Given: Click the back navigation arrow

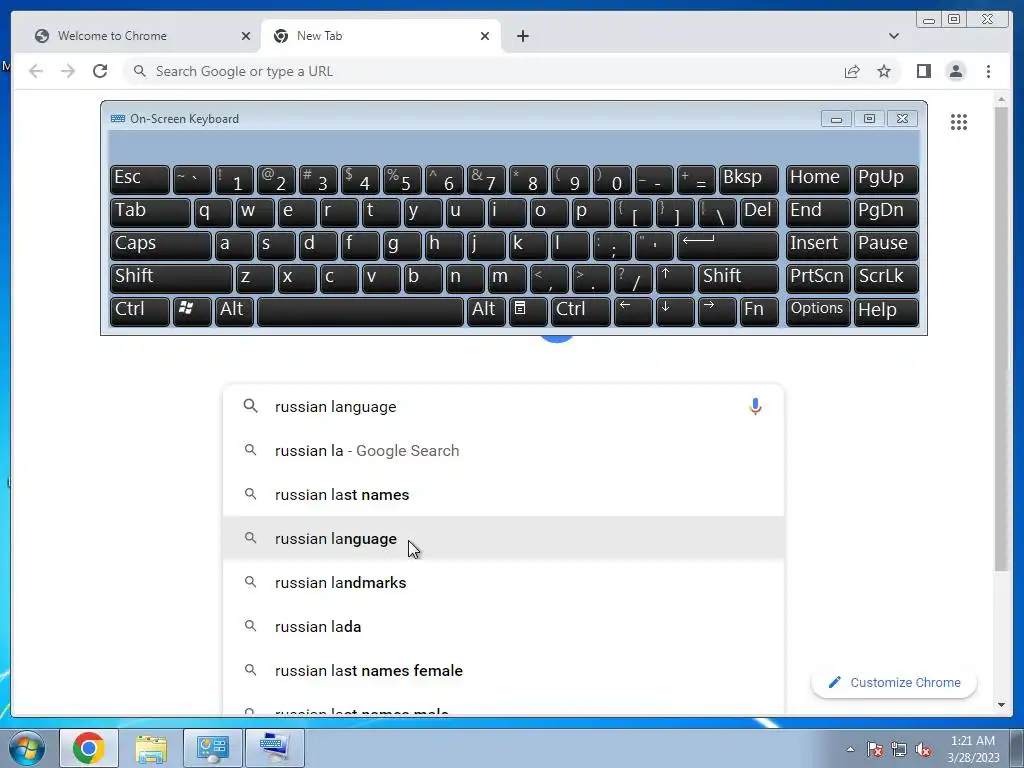Looking at the screenshot, I should coord(36,71).
